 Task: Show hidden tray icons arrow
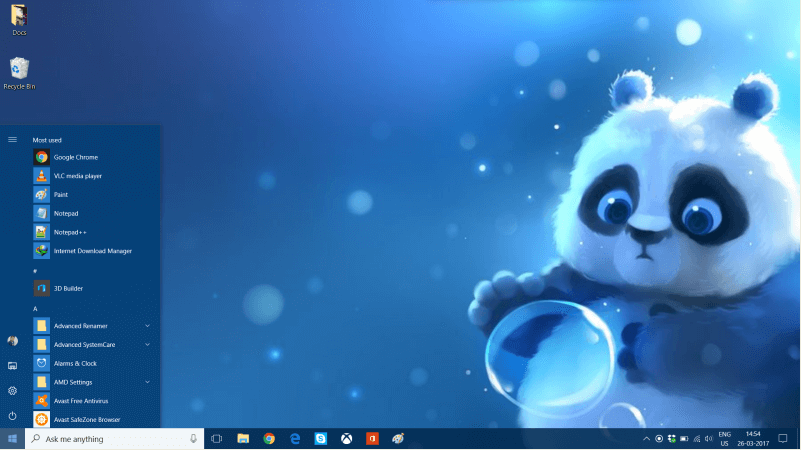(x=646, y=439)
